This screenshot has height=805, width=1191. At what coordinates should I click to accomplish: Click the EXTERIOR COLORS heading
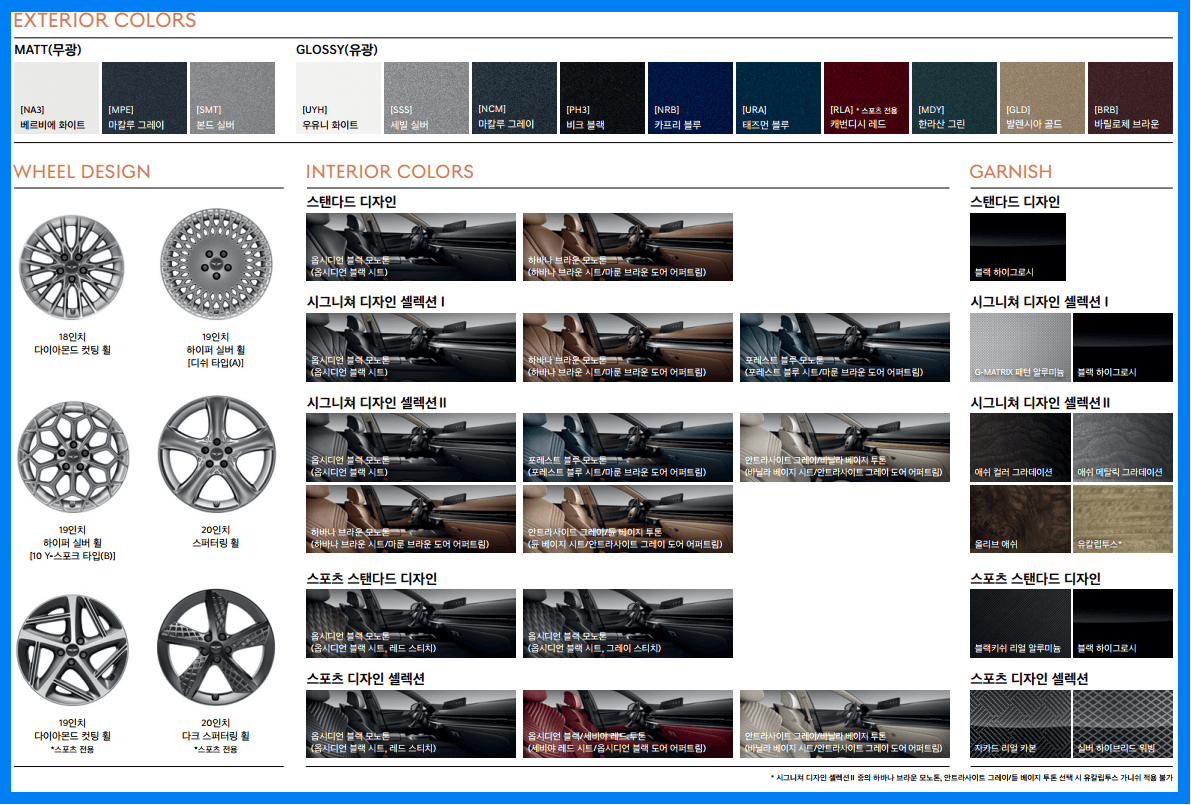(105, 21)
